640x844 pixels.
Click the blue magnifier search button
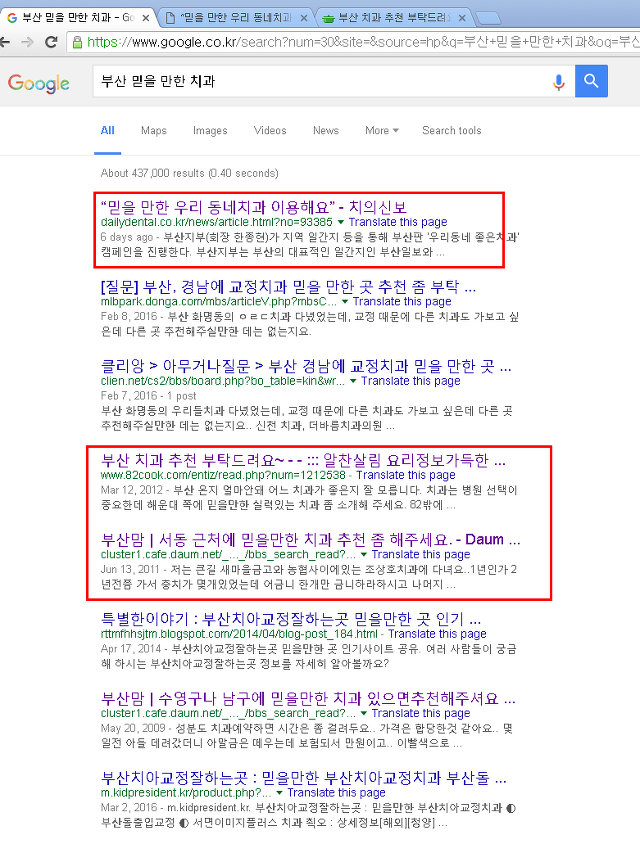(x=591, y=81)
